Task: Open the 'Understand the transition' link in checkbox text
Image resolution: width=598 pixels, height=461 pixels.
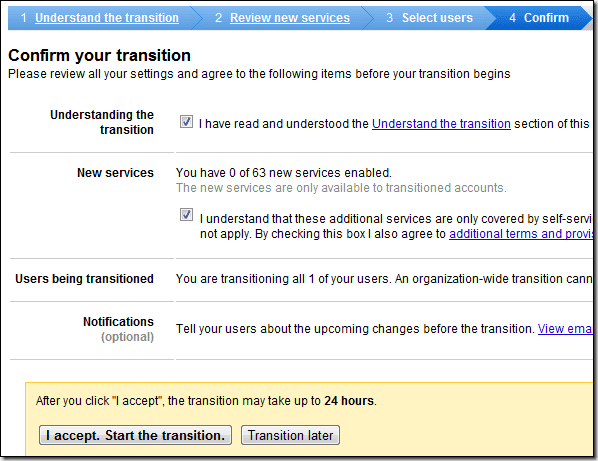Action: pyautogui.click(x=441, y=124)
